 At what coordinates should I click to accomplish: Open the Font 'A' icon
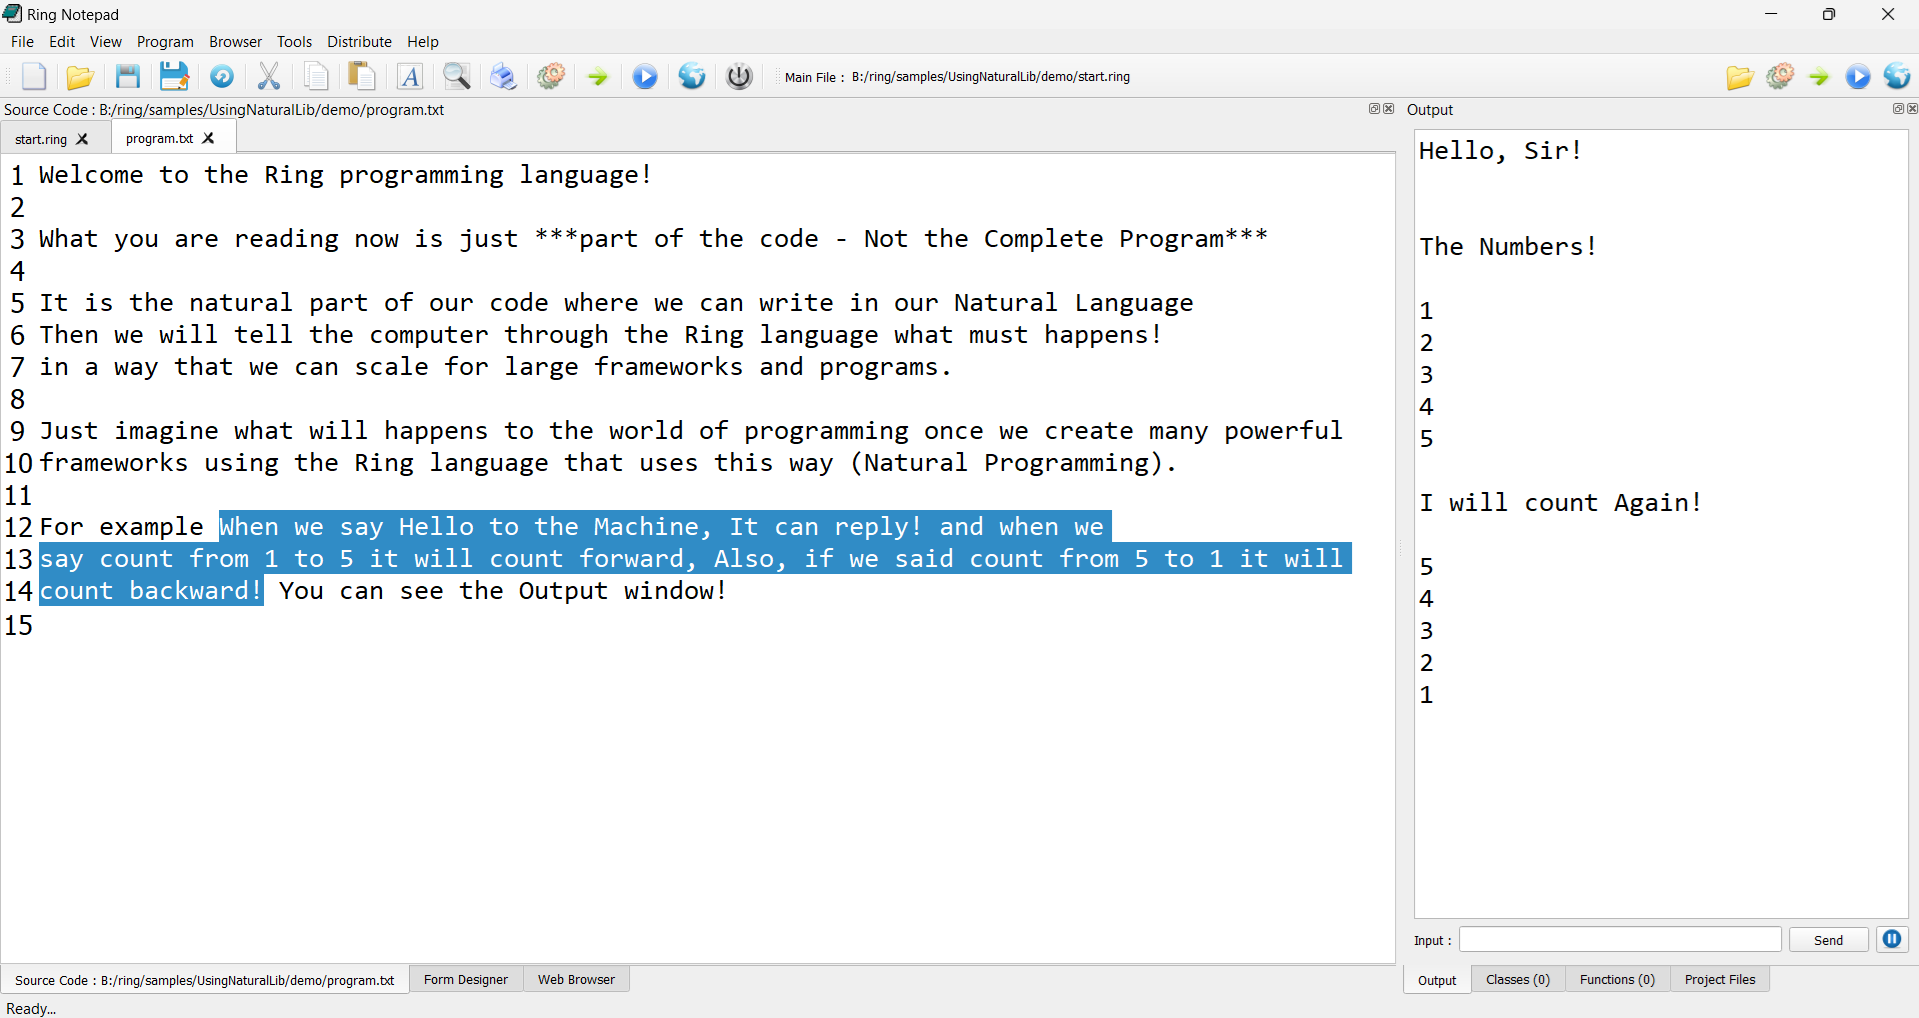[x=410, y=76]
